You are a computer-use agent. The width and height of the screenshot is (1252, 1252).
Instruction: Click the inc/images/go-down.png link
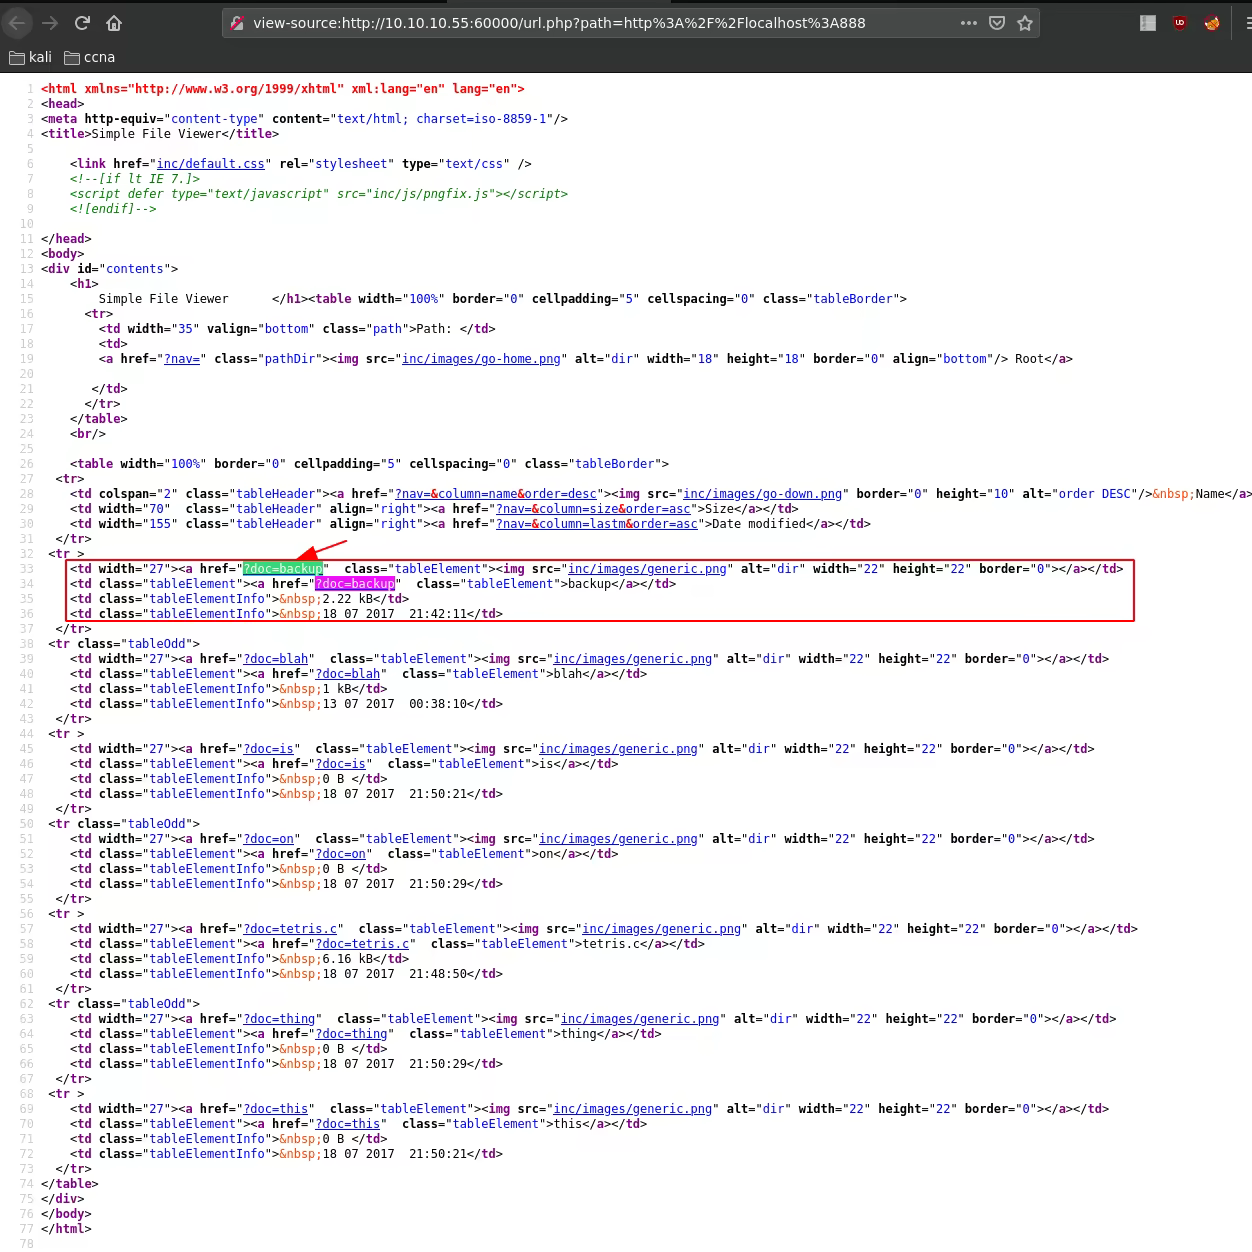point(762,494)
